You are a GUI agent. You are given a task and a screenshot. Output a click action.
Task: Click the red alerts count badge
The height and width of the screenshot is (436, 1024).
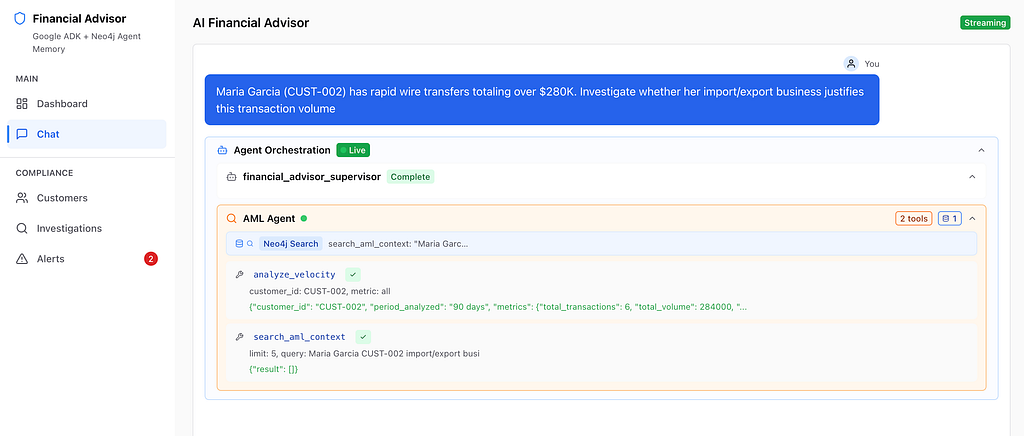coord(151,259)
